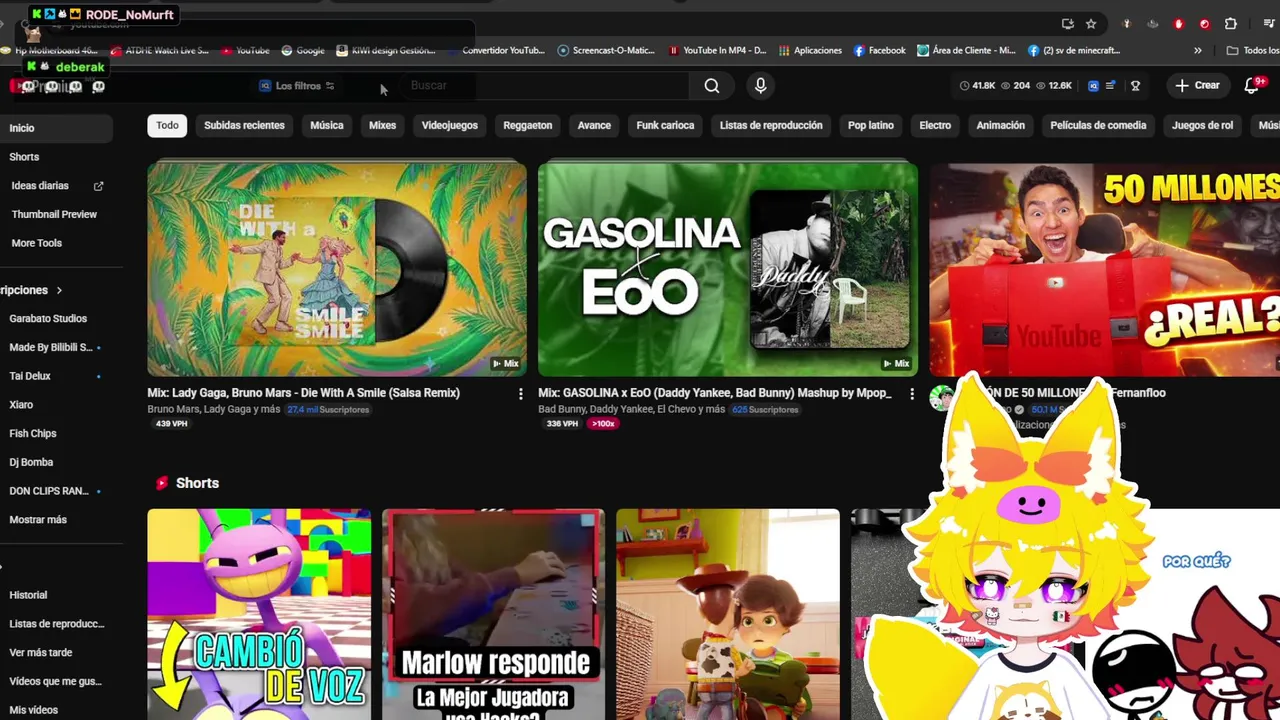Viewport: 1280px width, 720px height.
Task: Open the options menu for GASOLINA mix
Action: click(x=911, y=394)
